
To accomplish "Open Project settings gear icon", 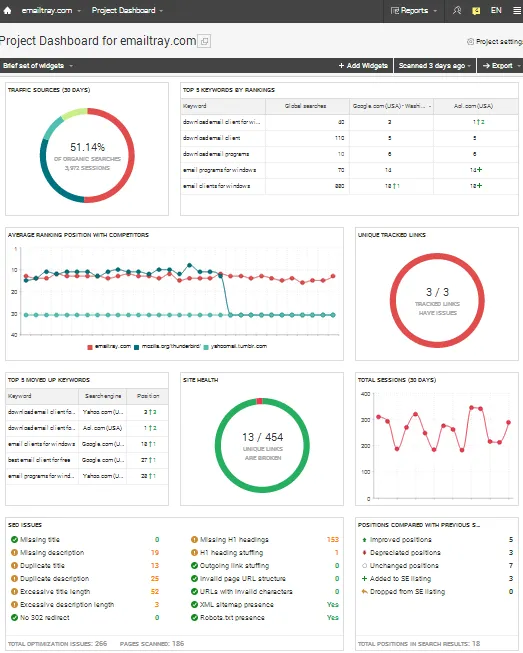I will point(470,42).
